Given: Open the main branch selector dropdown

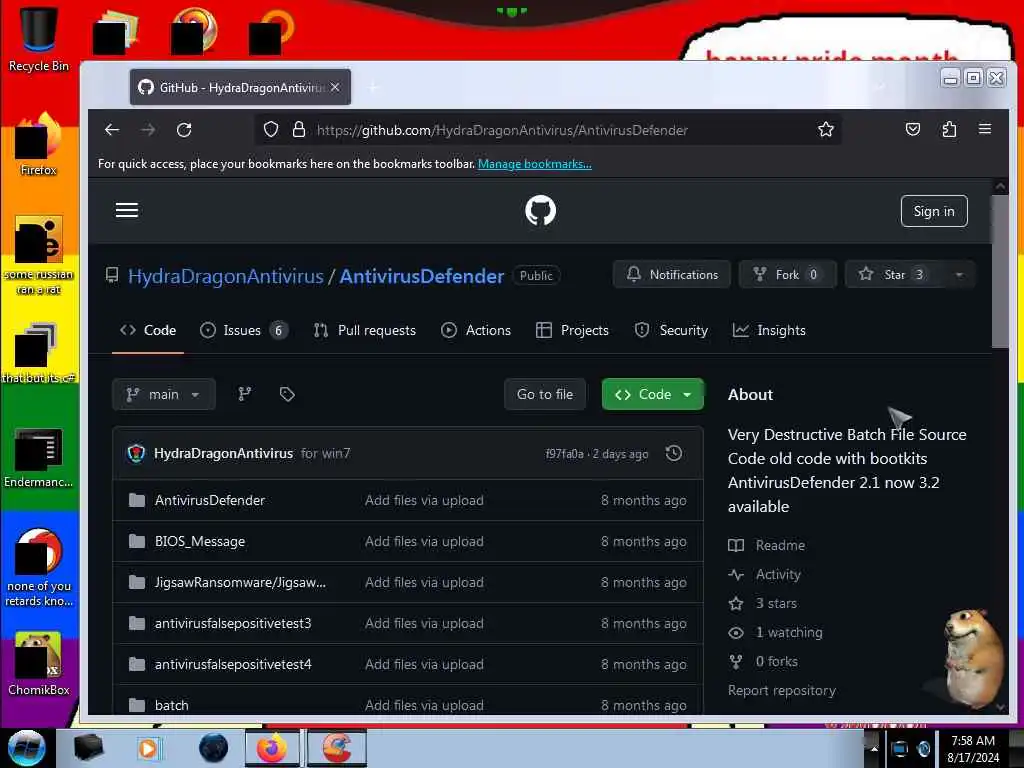Looking at the screenshot, I should pos(163,394).
